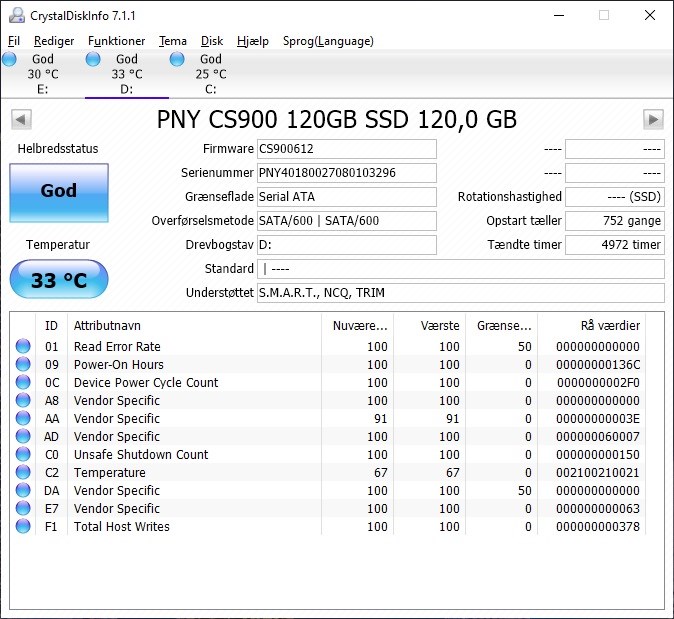Image resolution: width=674 pixels, height=619 pixels.
Task: Select the Read Error Rate row text
Action: (117, 346)
